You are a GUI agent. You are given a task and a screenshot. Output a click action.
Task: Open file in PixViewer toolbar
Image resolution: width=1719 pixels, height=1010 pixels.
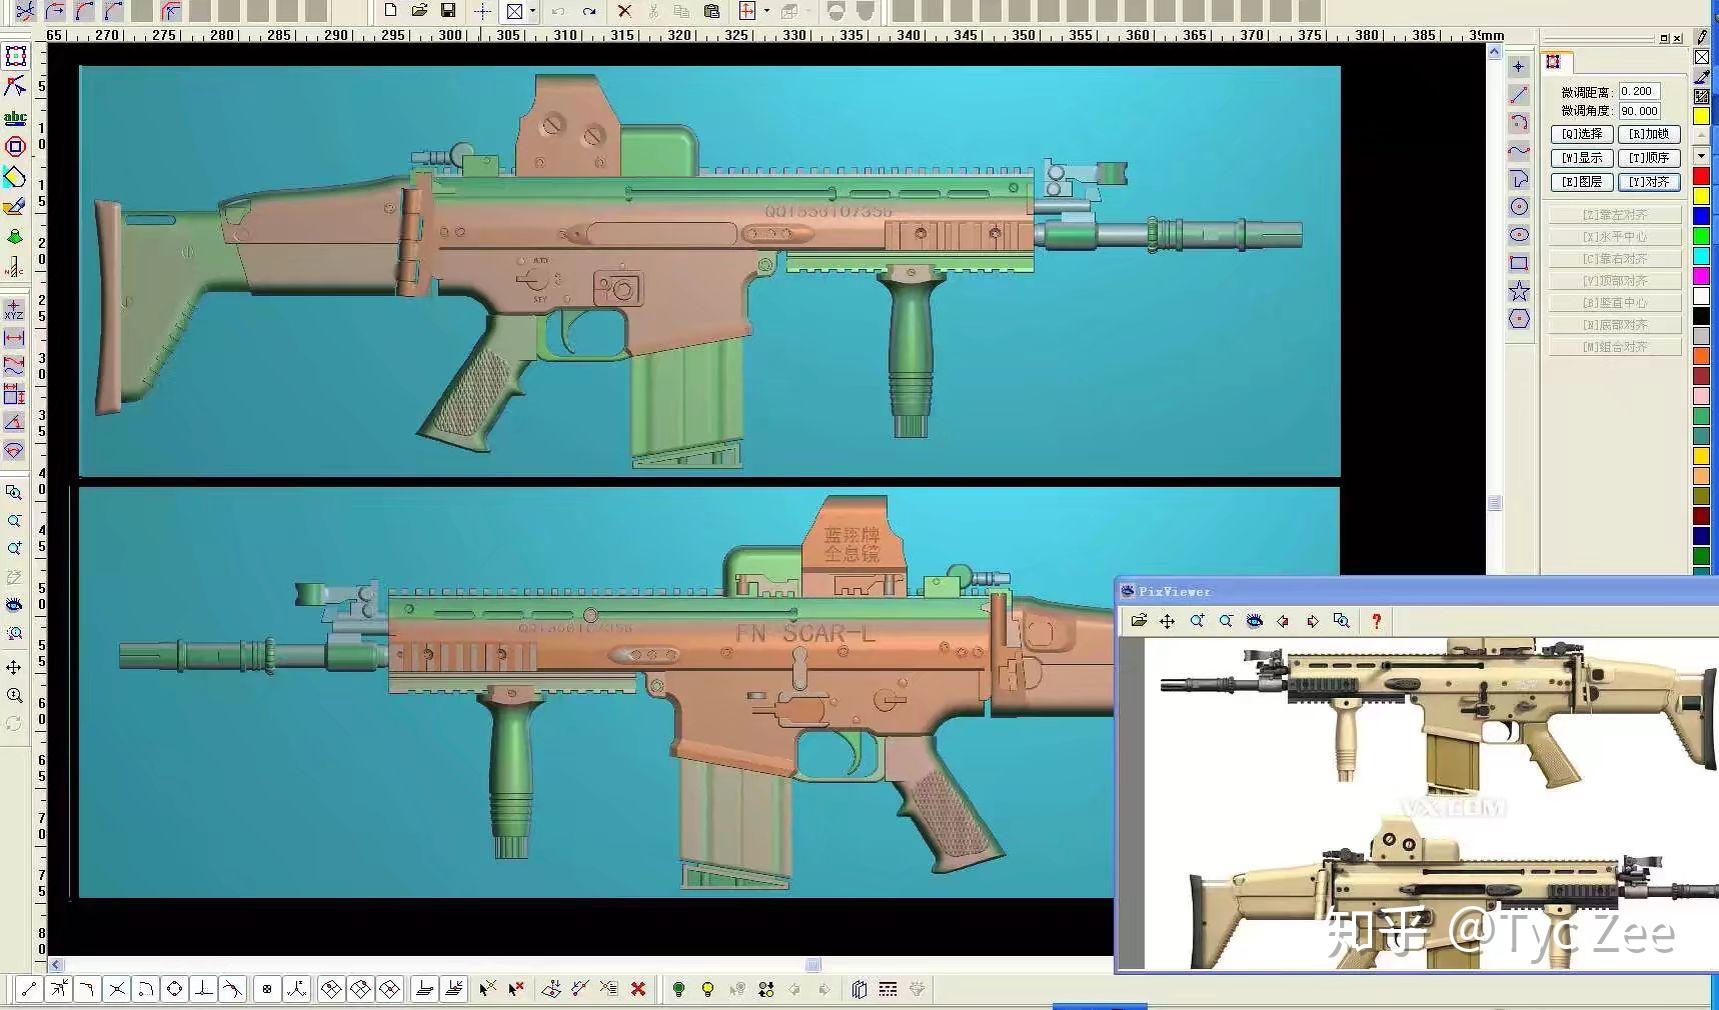click(1139, 621)
